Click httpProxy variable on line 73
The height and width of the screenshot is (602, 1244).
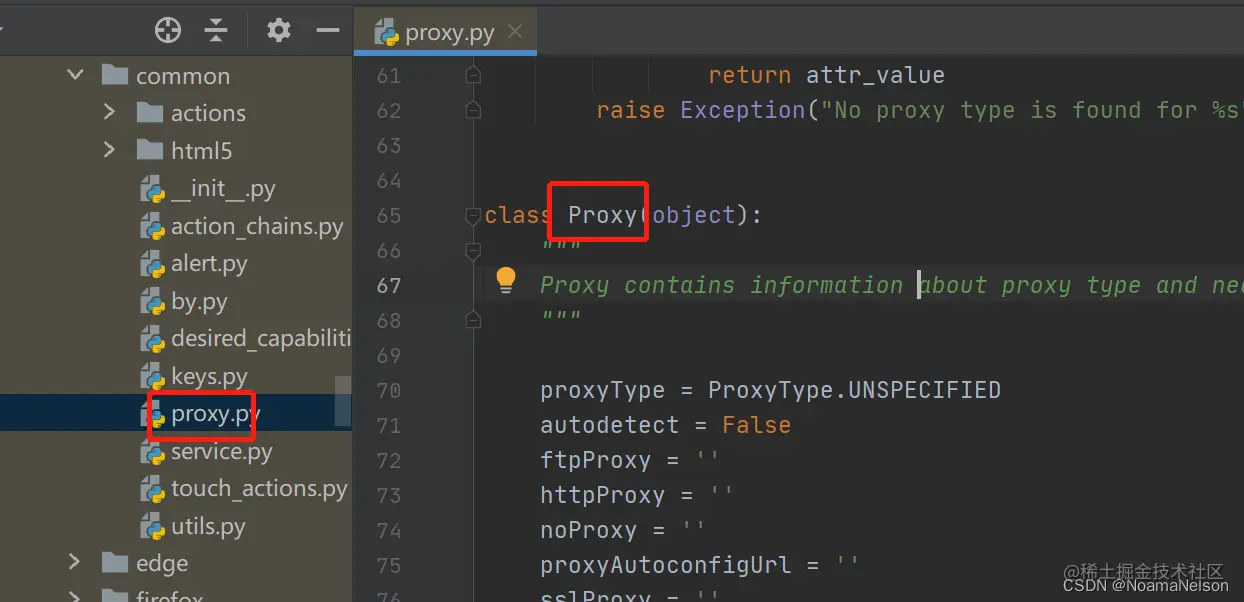point(603,495)
